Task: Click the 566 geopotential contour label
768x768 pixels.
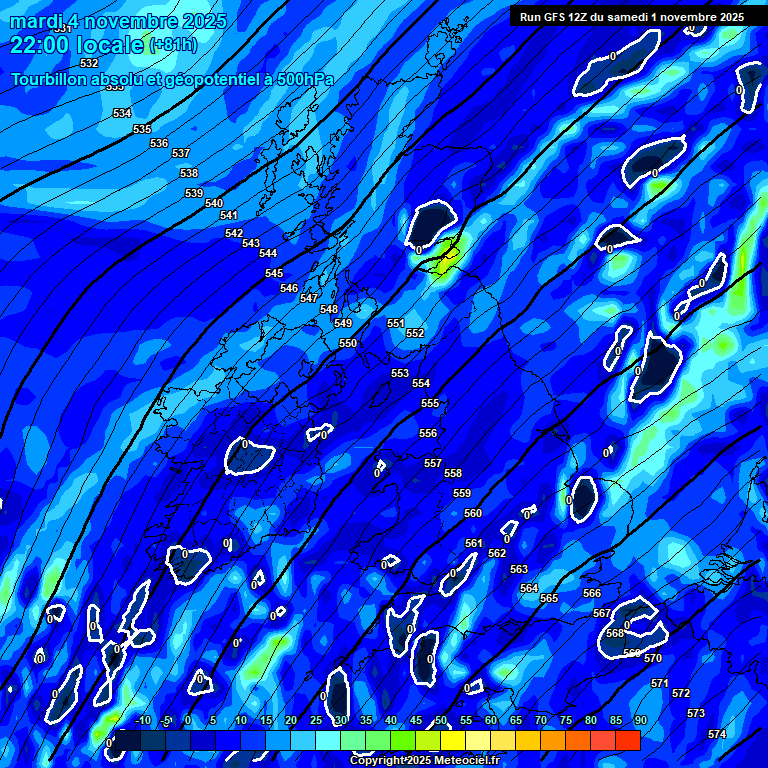Action: (x=592, y=593)
